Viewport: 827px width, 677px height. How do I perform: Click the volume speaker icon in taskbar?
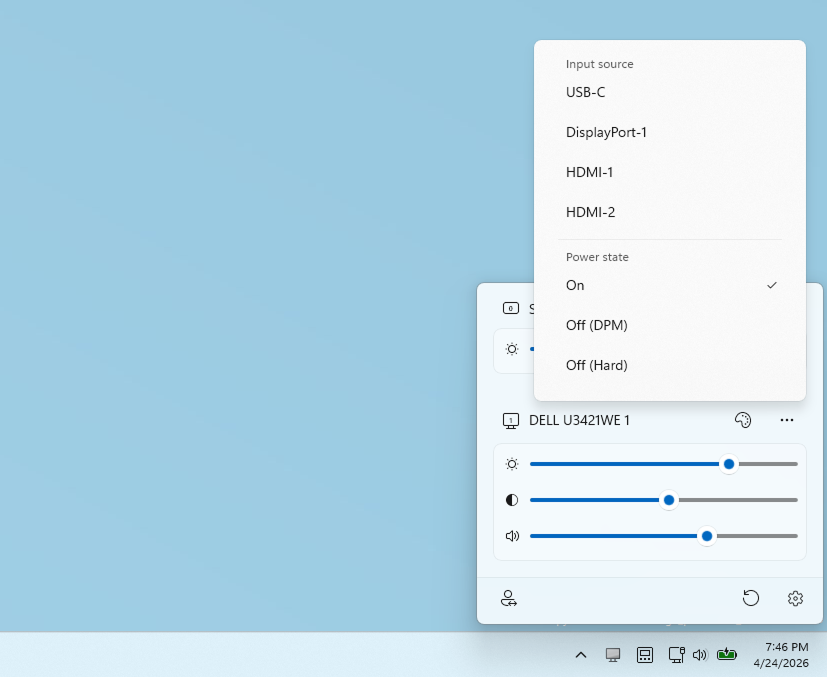click(699, 655)
